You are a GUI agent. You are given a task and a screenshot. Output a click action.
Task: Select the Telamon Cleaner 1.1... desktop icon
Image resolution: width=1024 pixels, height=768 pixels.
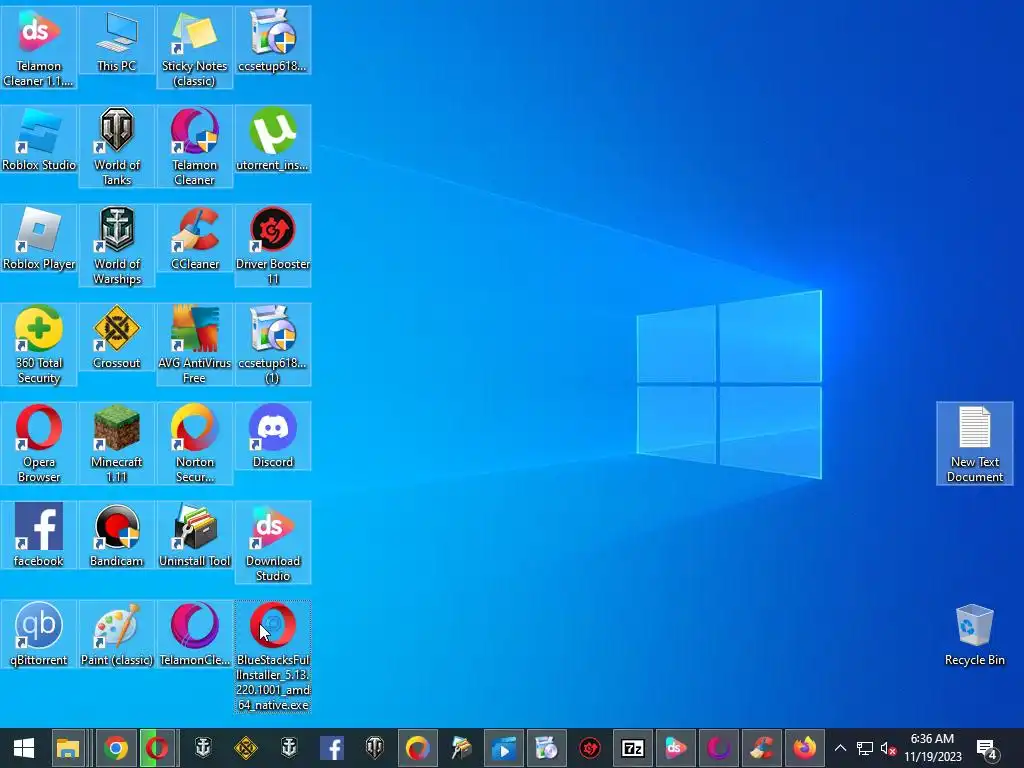(x=39, y=47)
